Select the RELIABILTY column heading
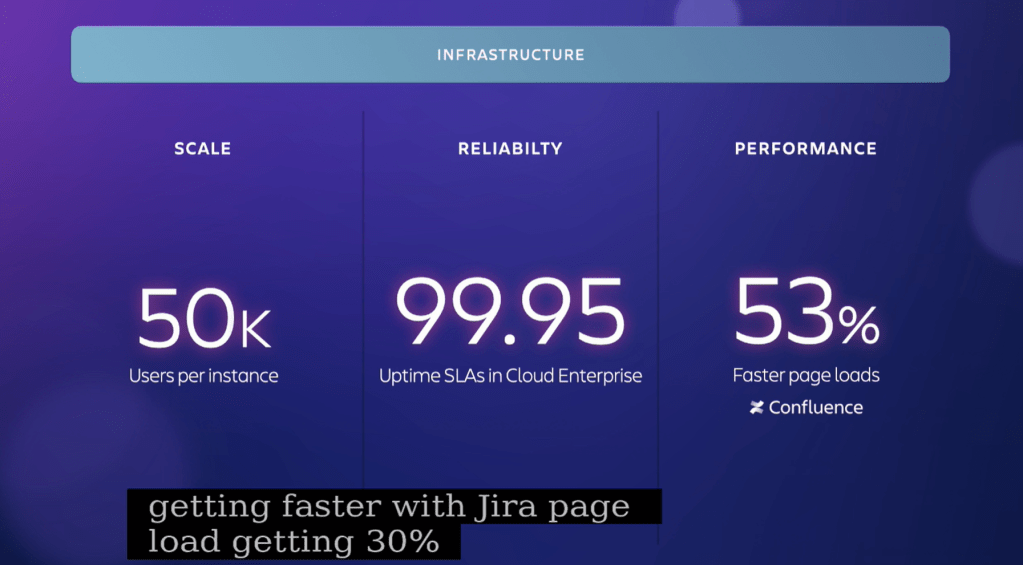Image resolution: width=1023 pixels, height=565 pixels. pyautogui.click(x=510, y=149)
